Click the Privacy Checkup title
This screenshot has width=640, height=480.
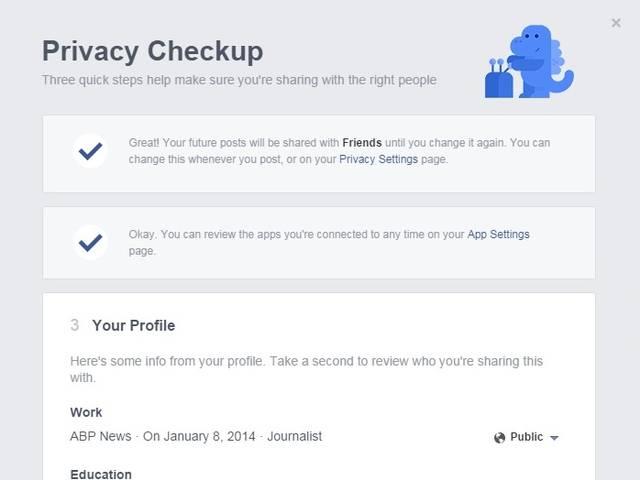click(x=153, y=51)
